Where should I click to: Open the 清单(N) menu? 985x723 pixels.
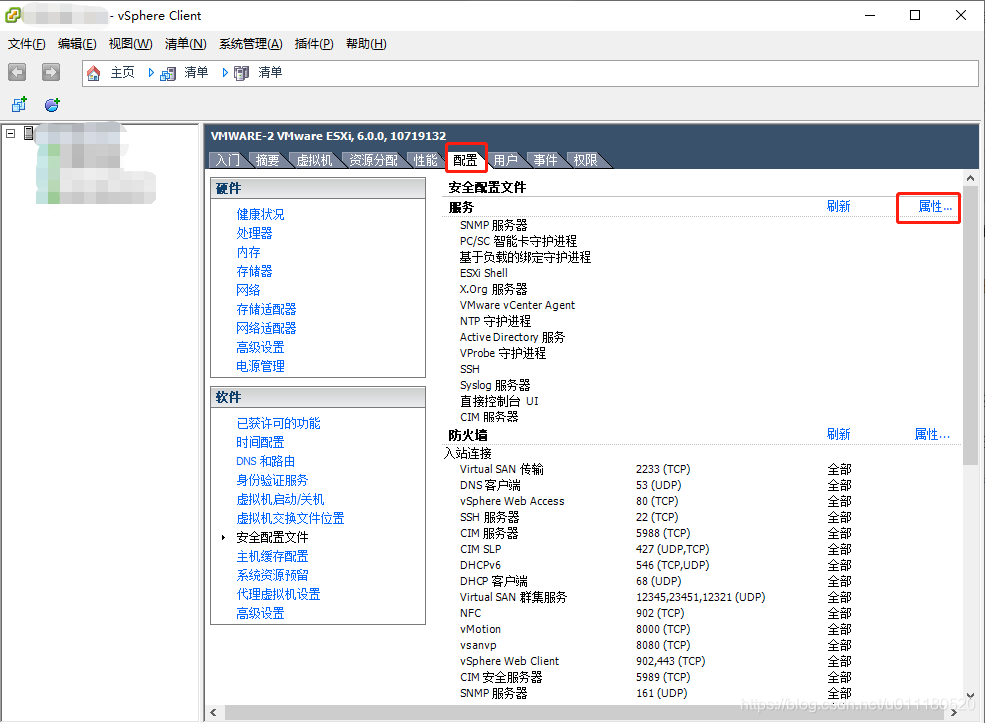185,44
